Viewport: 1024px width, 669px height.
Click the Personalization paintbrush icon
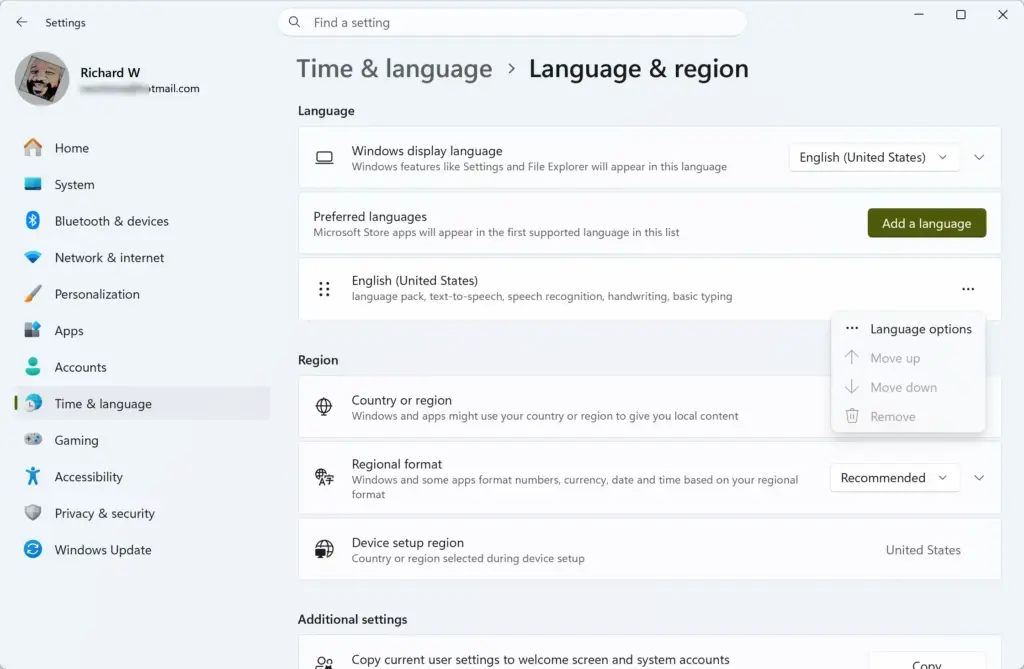(x=33, y=294)
